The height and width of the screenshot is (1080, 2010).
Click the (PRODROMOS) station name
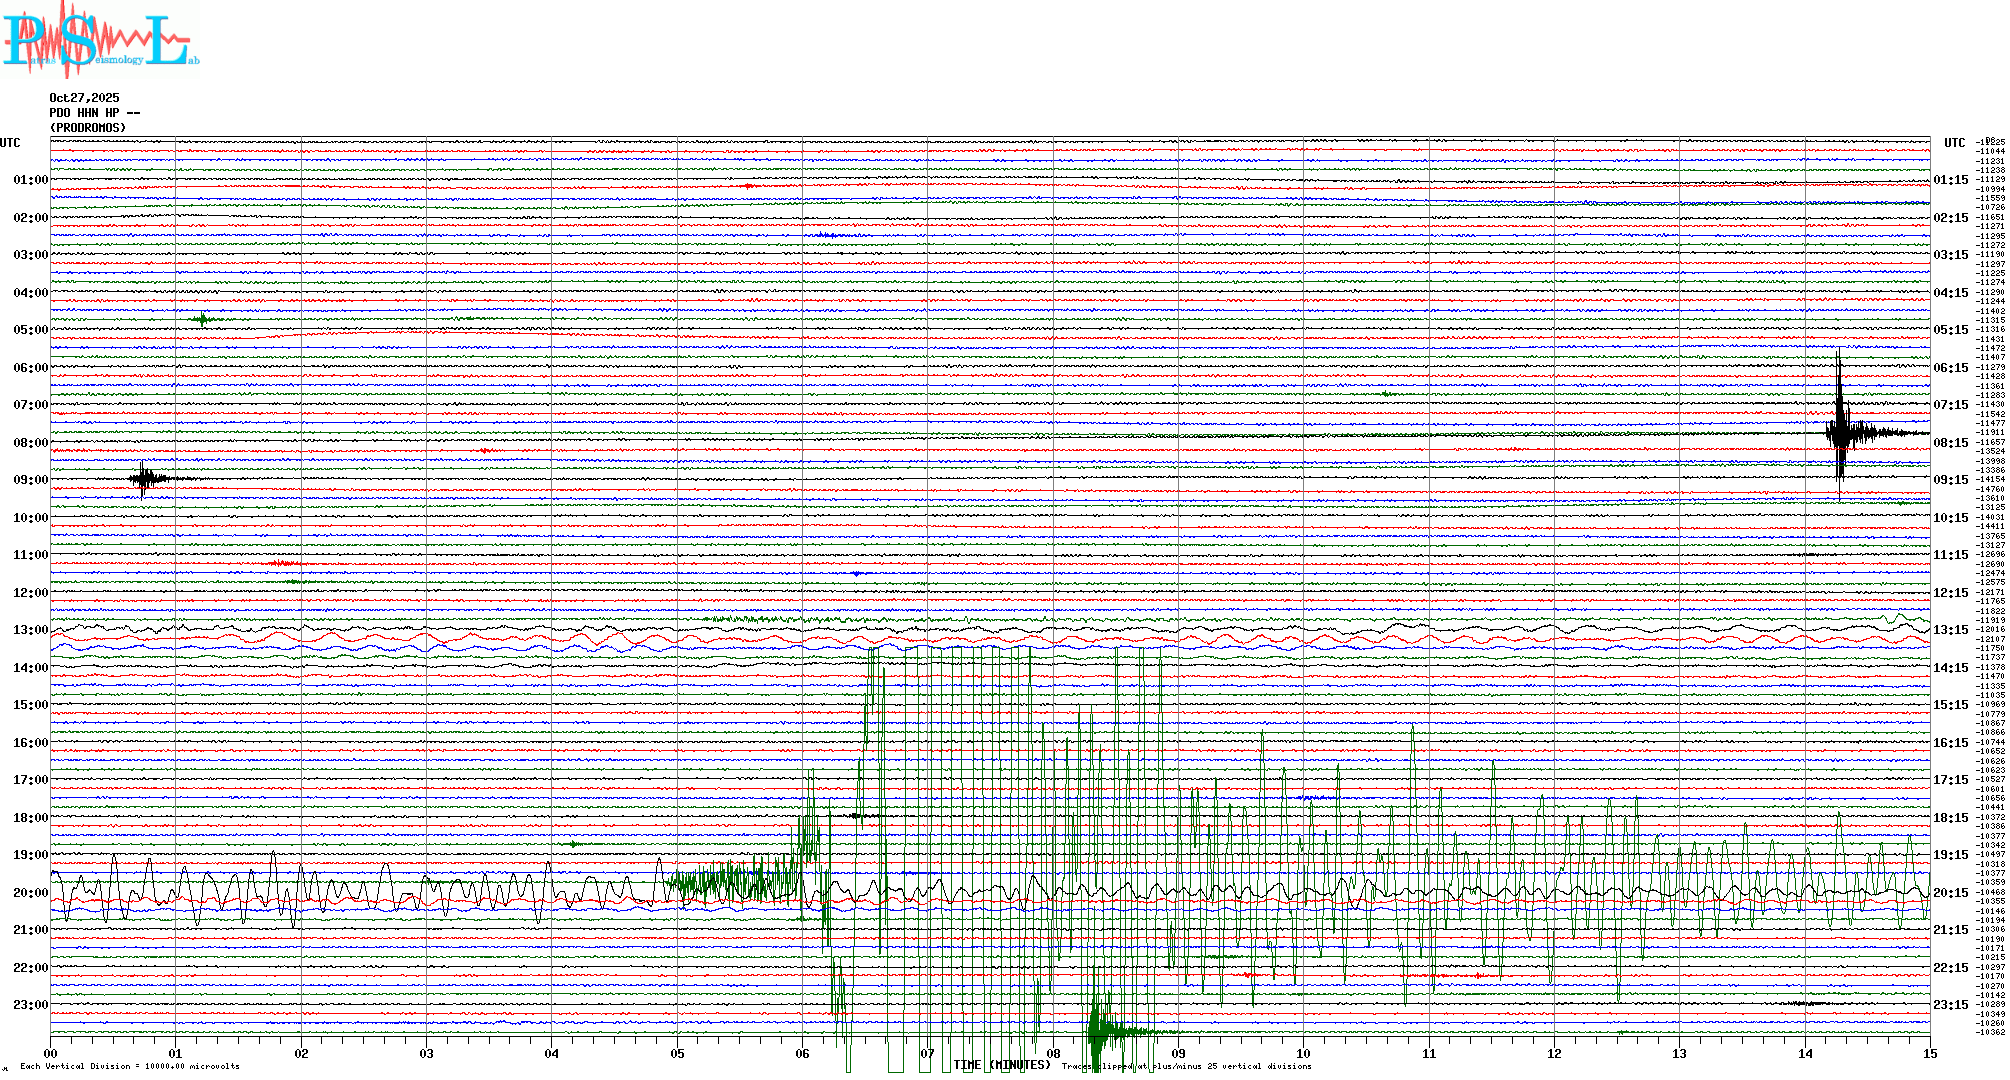[x=88, y=128]
